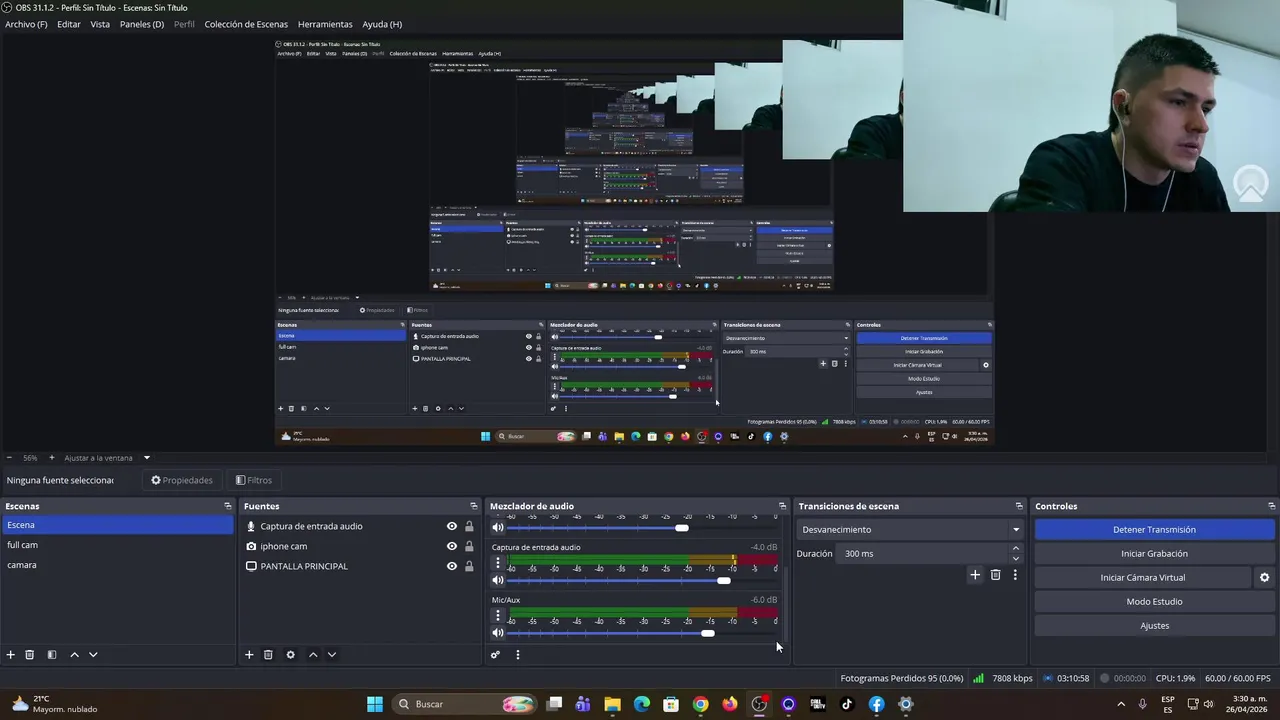Click Detener Transmisión button
Image resolution: width=1280 pixels, height=720 pixels.
tap(1154, 530)
